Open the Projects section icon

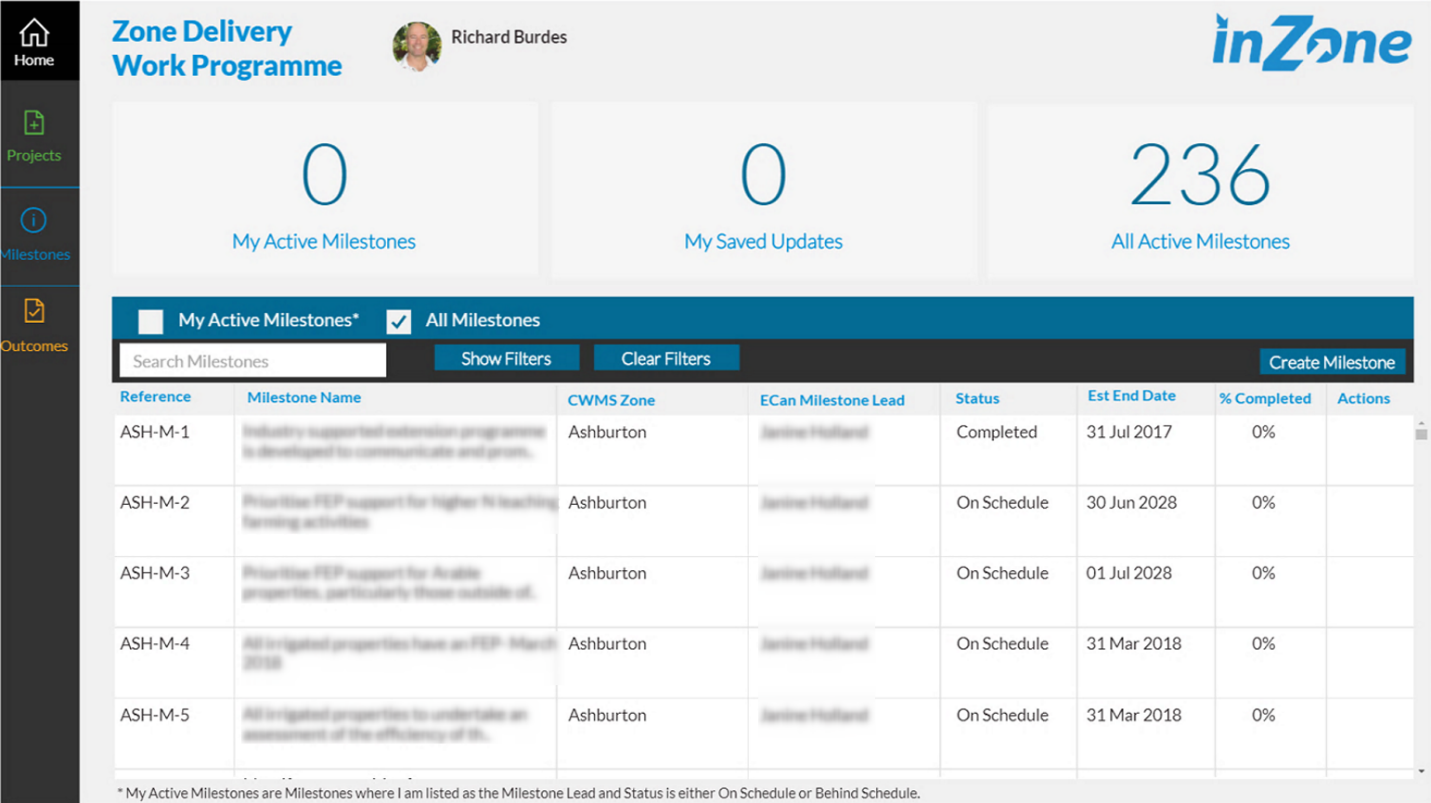(34, 123)
